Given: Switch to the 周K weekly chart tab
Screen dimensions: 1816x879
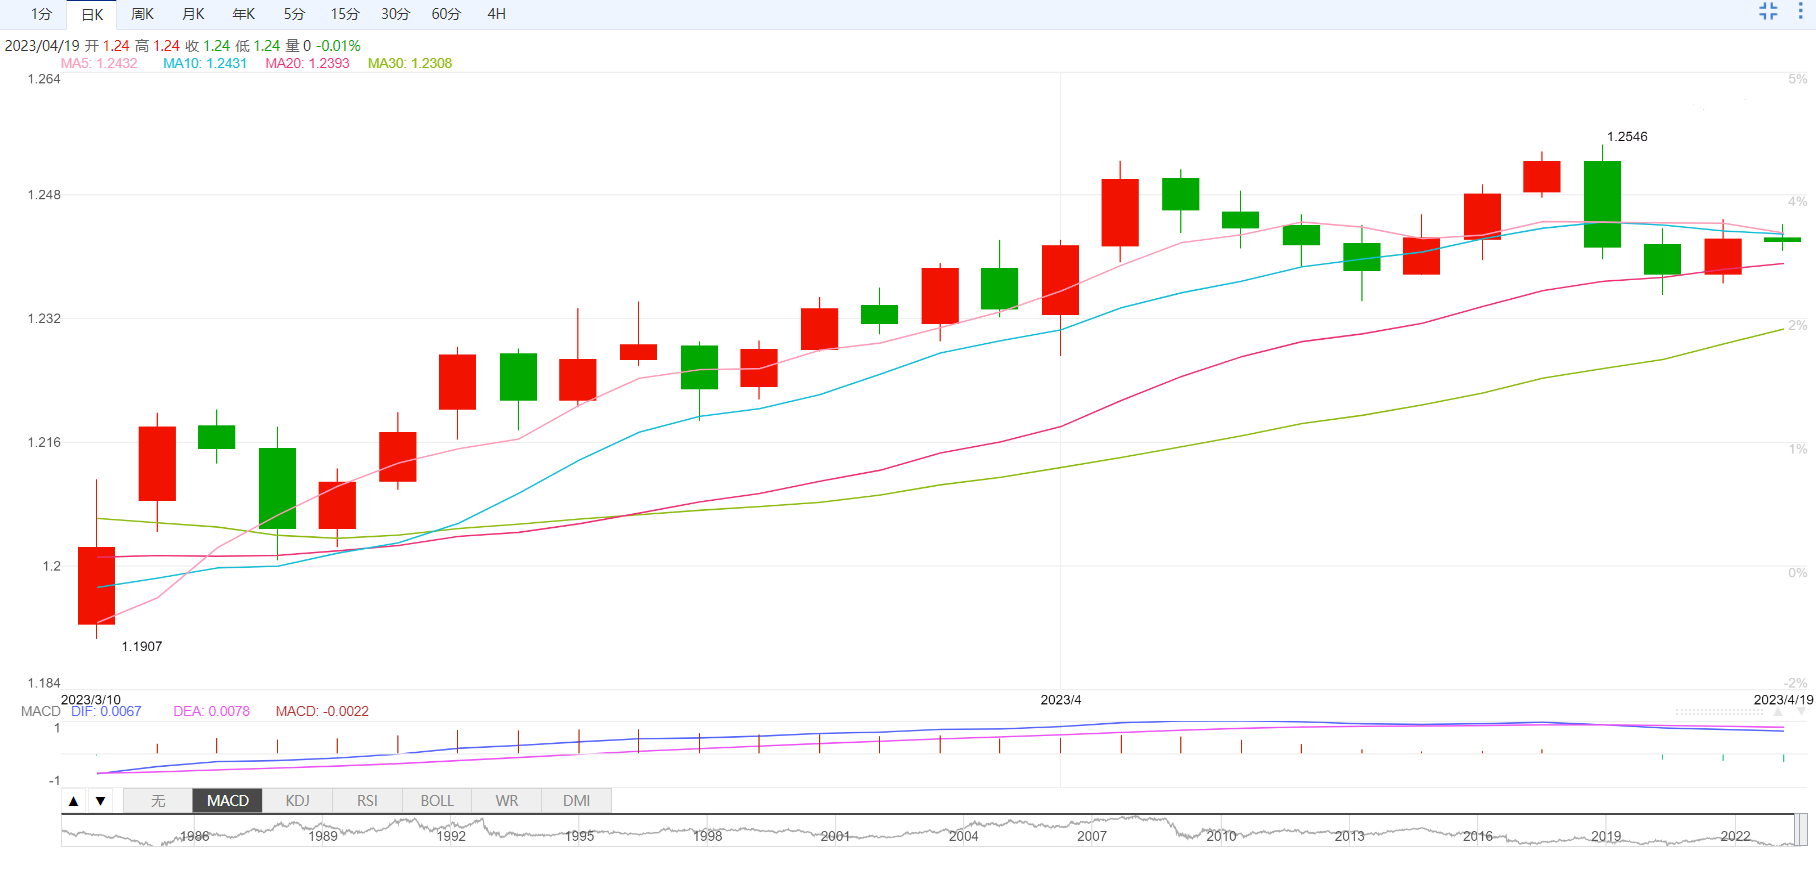Looking at the screenshot, I should tap(143, 14).
